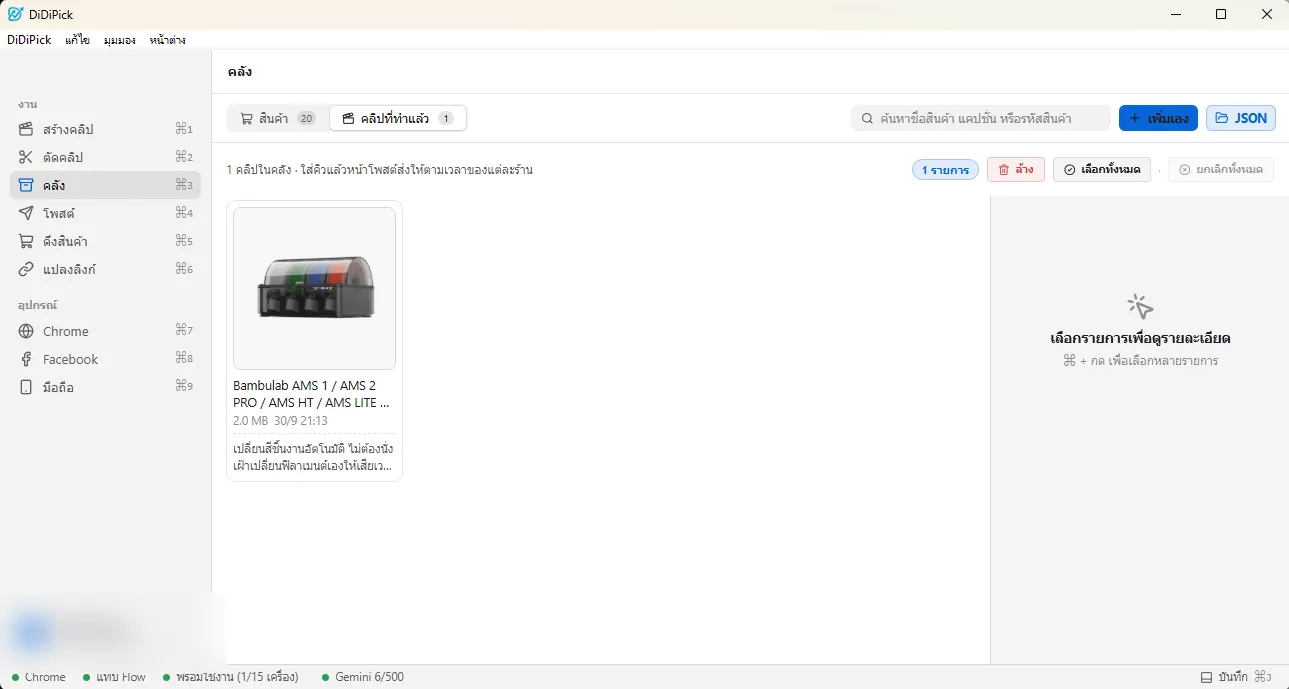
Task: Click the ล้าง trash button
Action: coord(1016,169)
